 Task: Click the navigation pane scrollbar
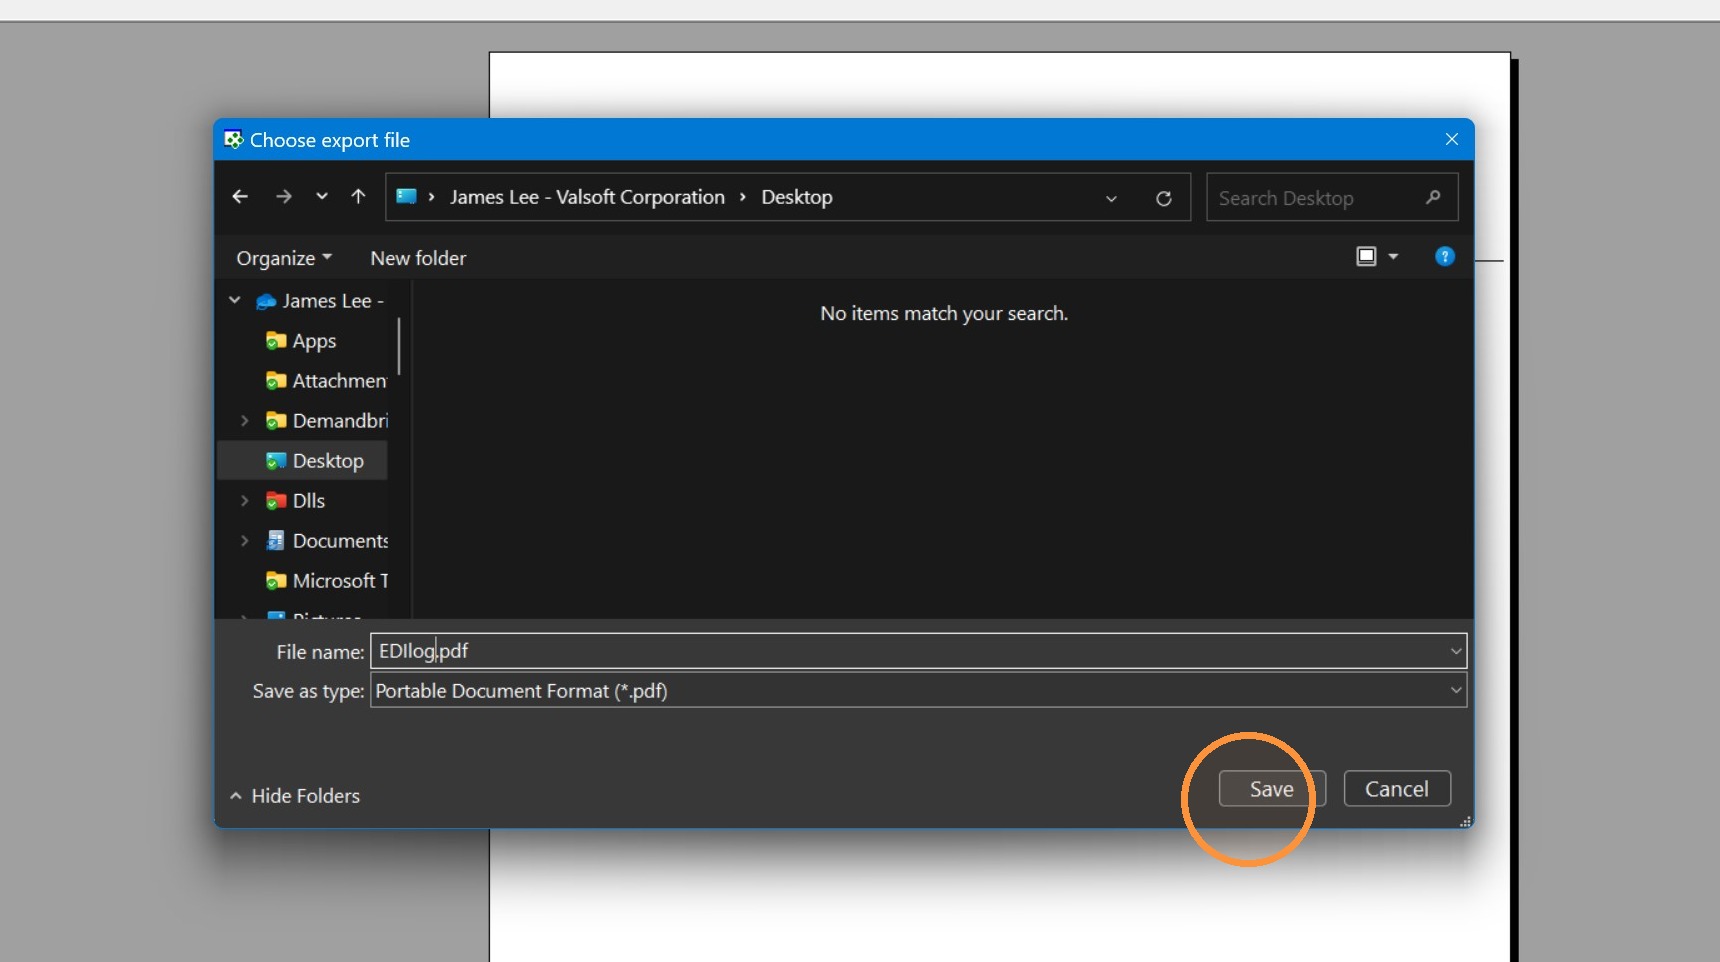click(399, 346)
